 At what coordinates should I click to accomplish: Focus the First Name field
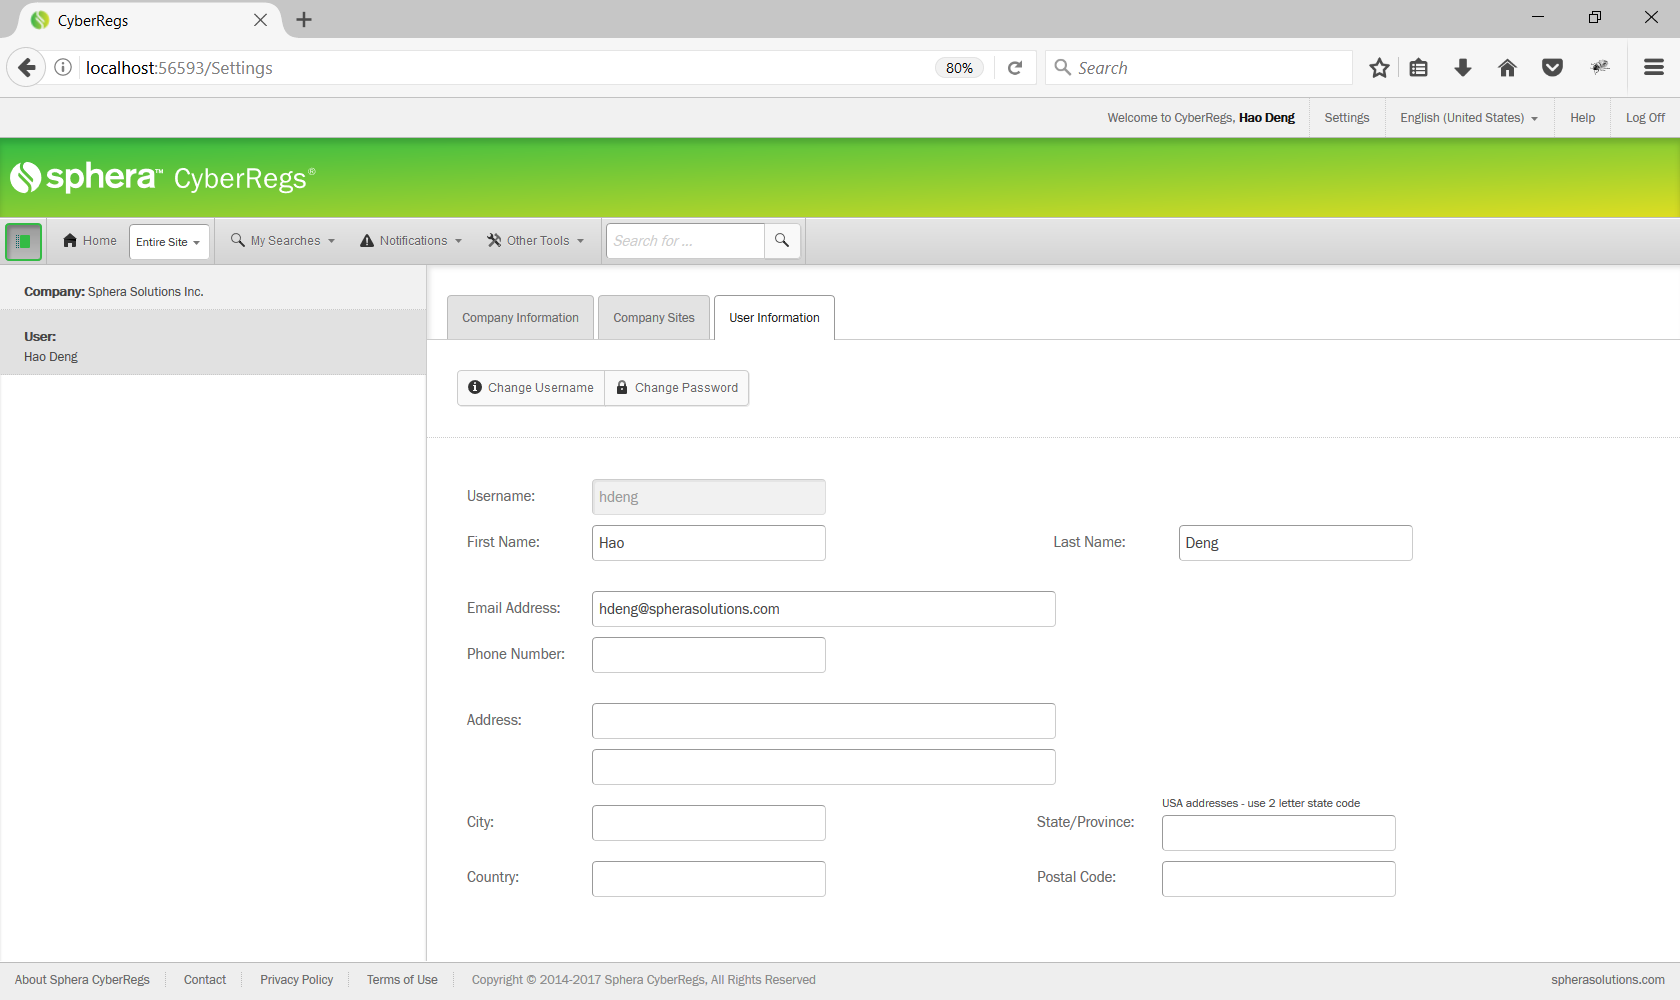pyautogui.click(x=709, y=543)
